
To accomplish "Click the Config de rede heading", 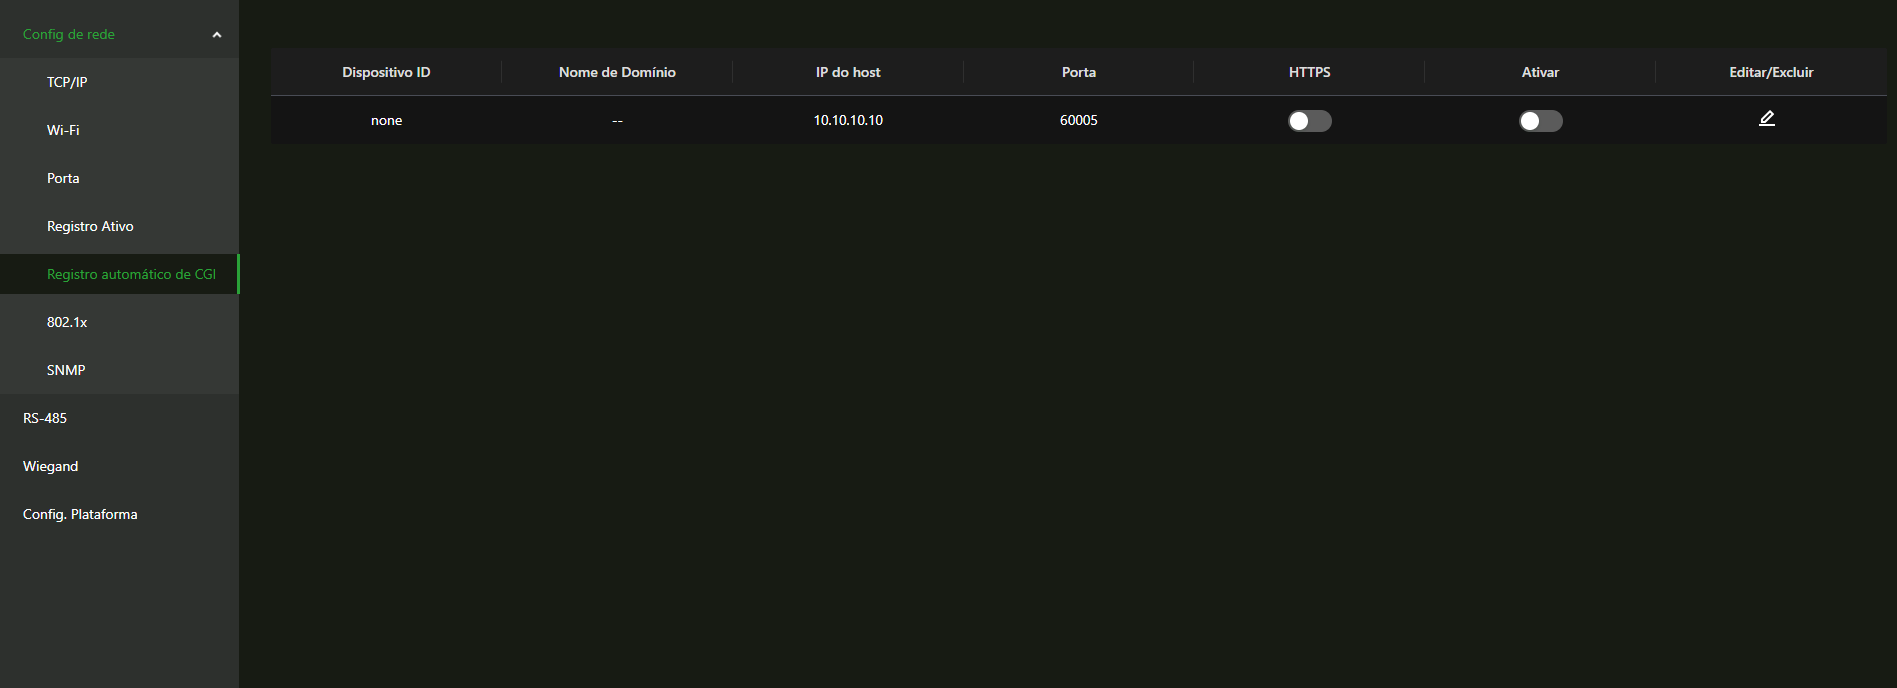I will click(69, 34).
